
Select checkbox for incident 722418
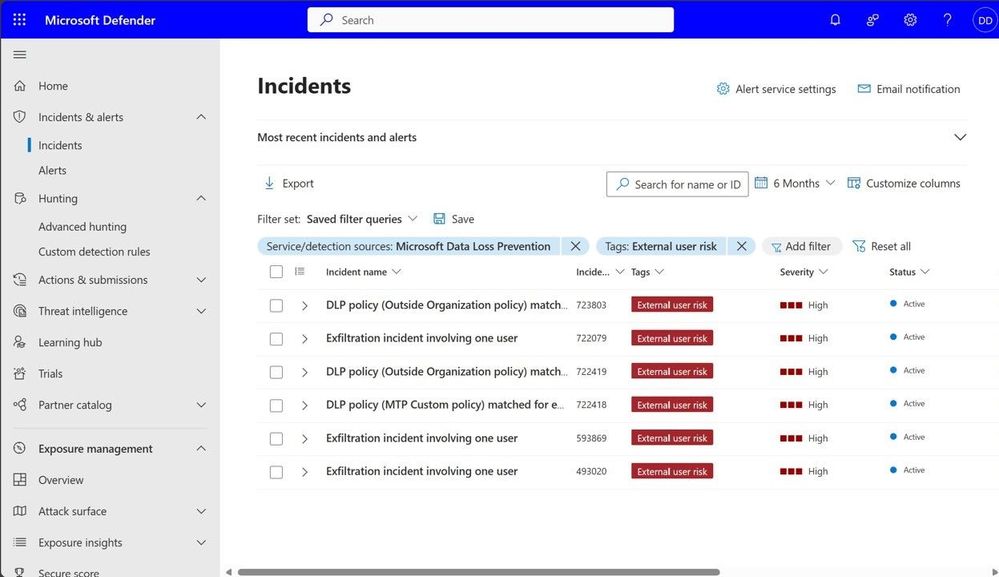276,405
